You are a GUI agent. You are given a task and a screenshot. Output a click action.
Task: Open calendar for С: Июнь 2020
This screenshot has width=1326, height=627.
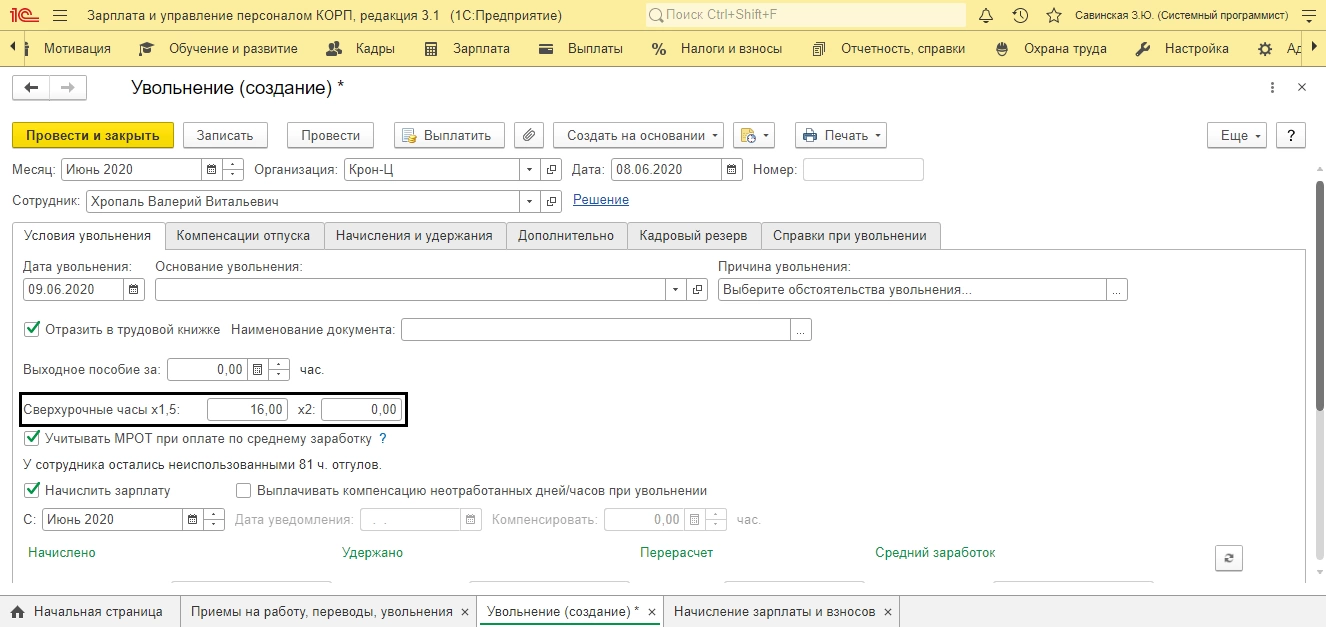point(192,519)
